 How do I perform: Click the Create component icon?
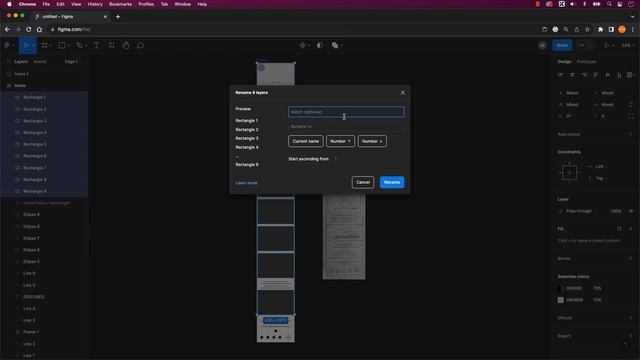click(x=302, y=45)
